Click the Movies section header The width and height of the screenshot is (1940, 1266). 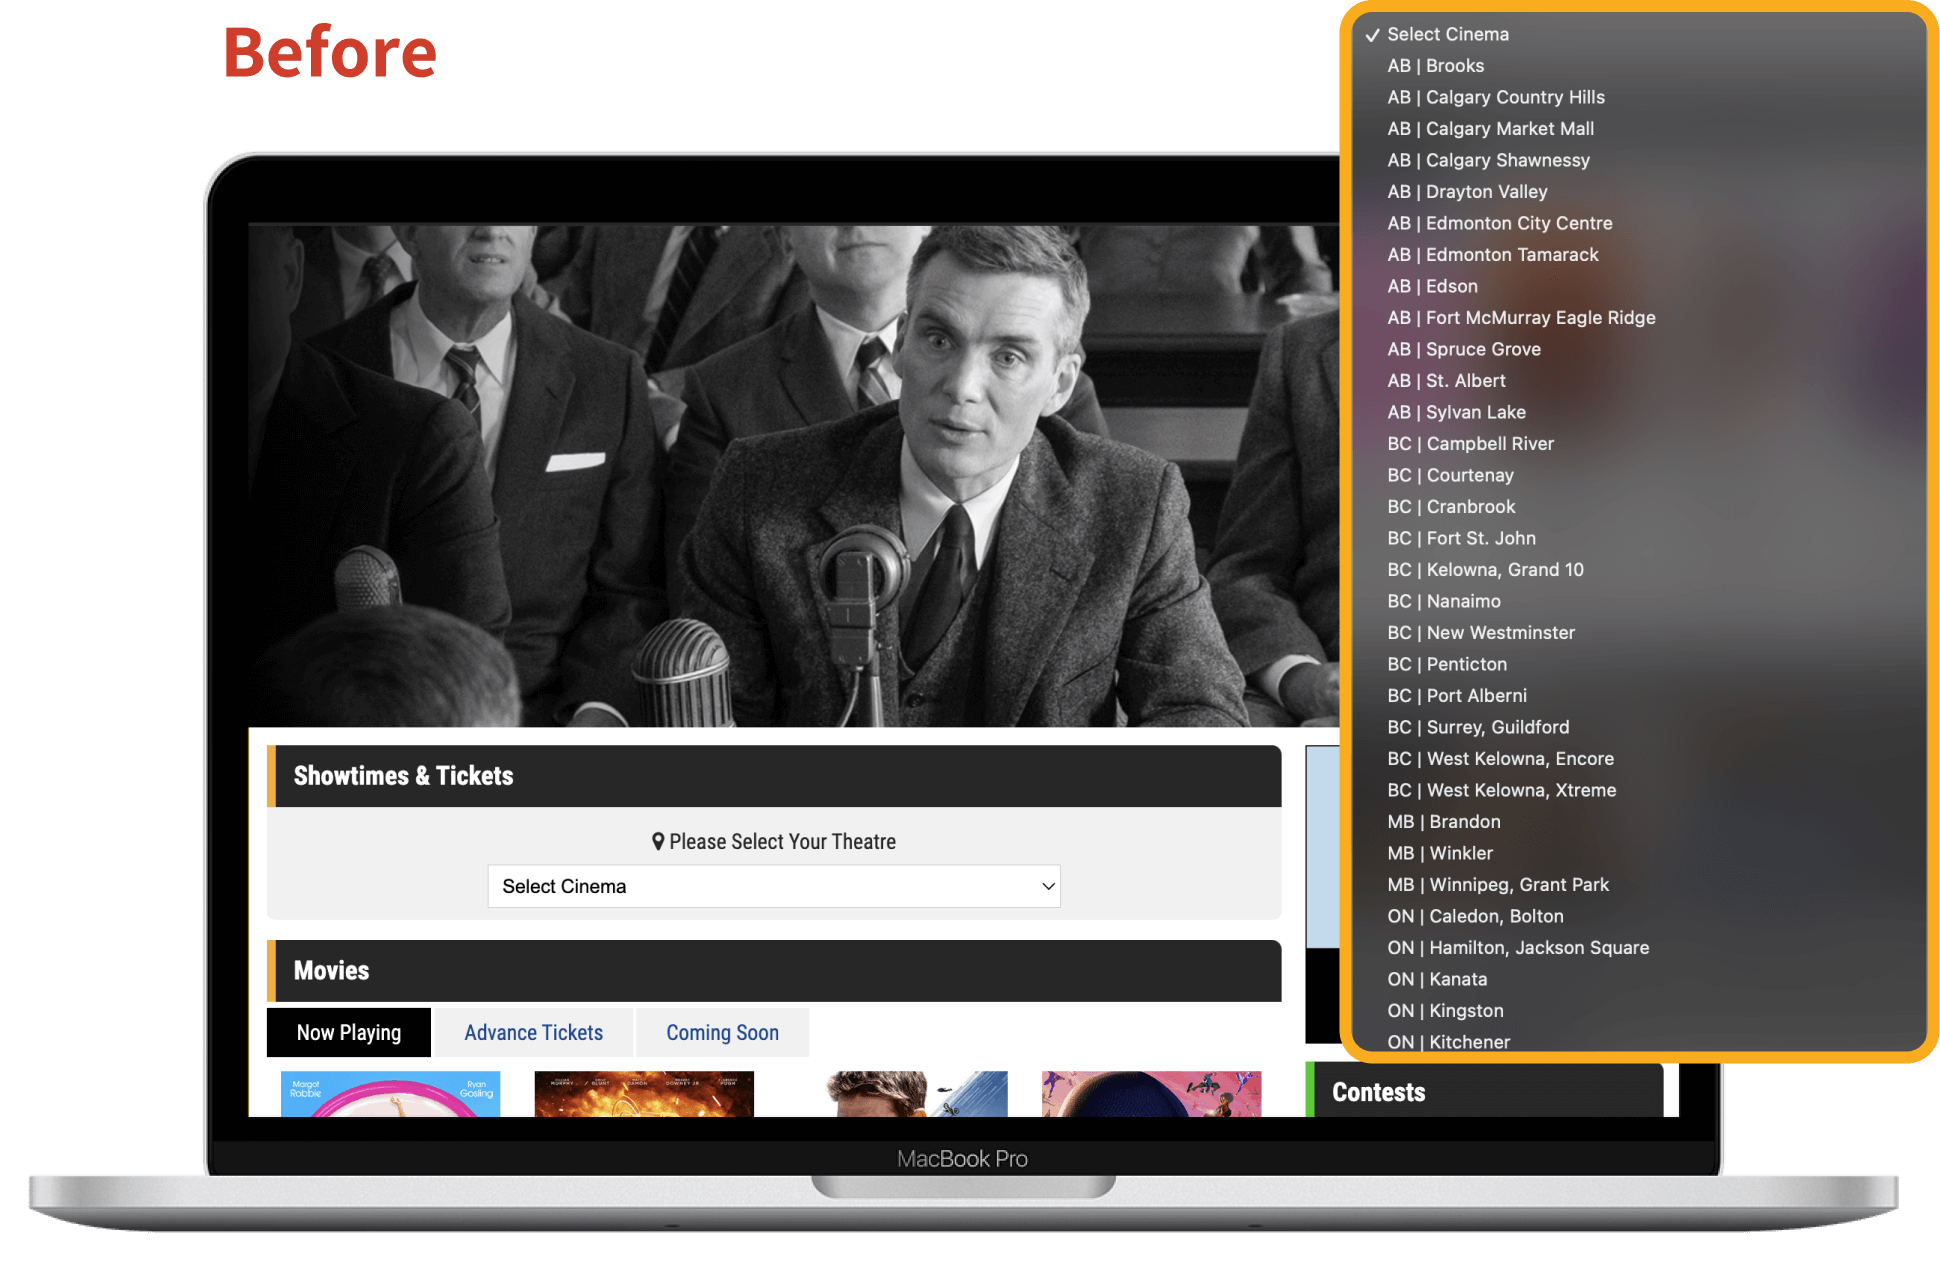click(774, 971)
